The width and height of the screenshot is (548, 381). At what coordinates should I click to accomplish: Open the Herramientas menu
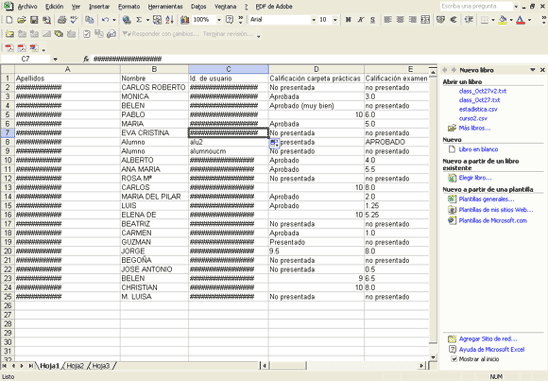pyautogui.click(x=165, y=7)
